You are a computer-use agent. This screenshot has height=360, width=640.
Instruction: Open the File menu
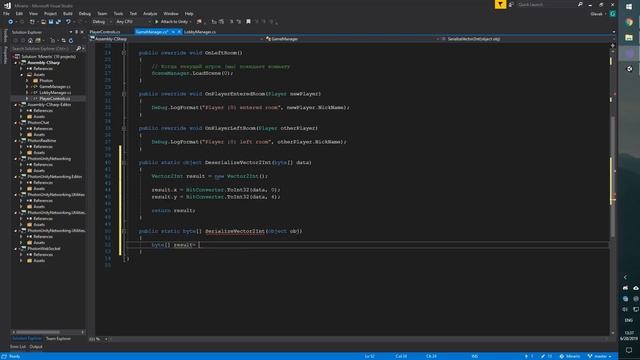(x=6, y=13)
